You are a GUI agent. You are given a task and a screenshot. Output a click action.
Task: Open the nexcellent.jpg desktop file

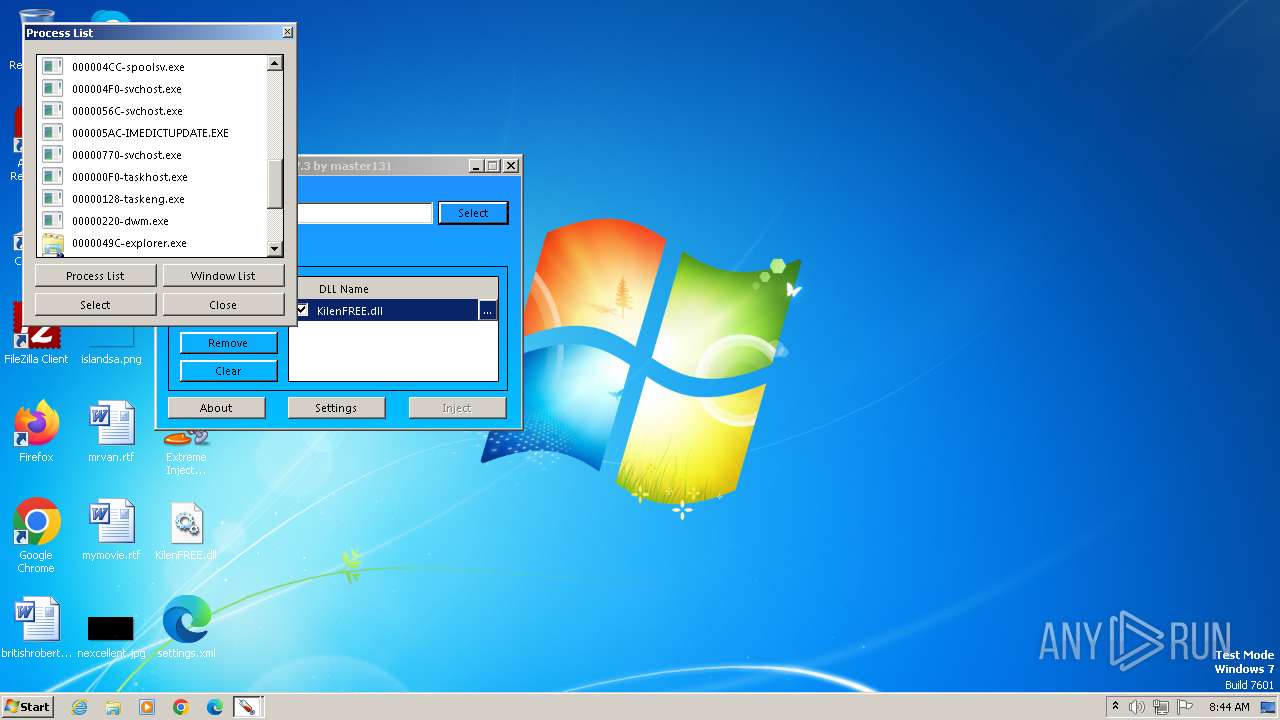[111, 634]
